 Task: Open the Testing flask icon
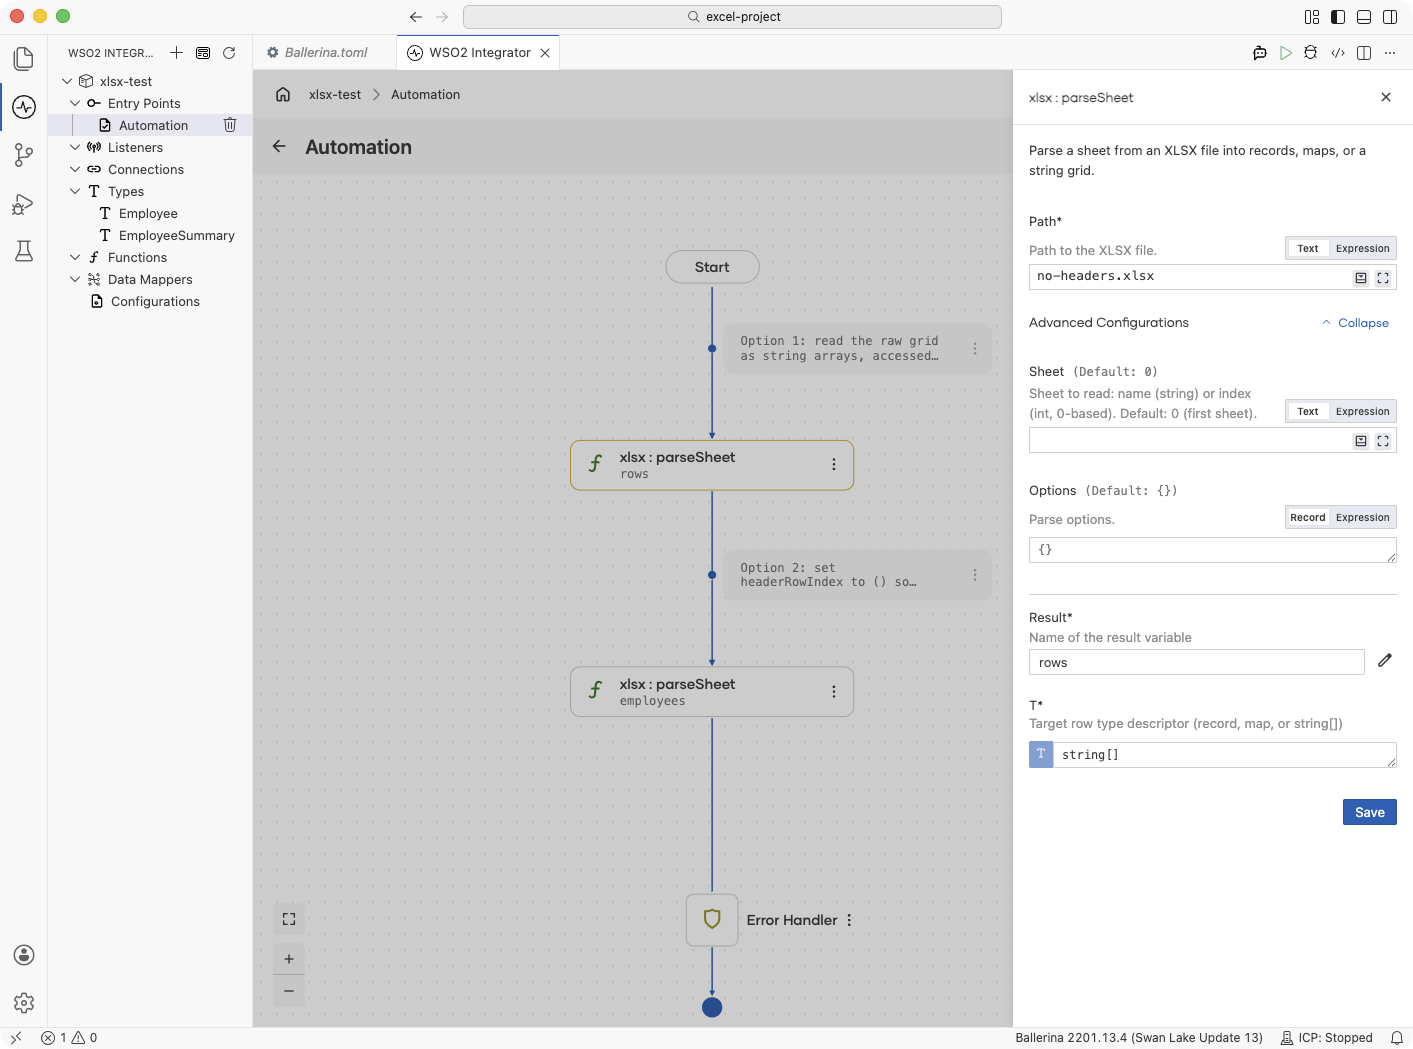point(24,251)
